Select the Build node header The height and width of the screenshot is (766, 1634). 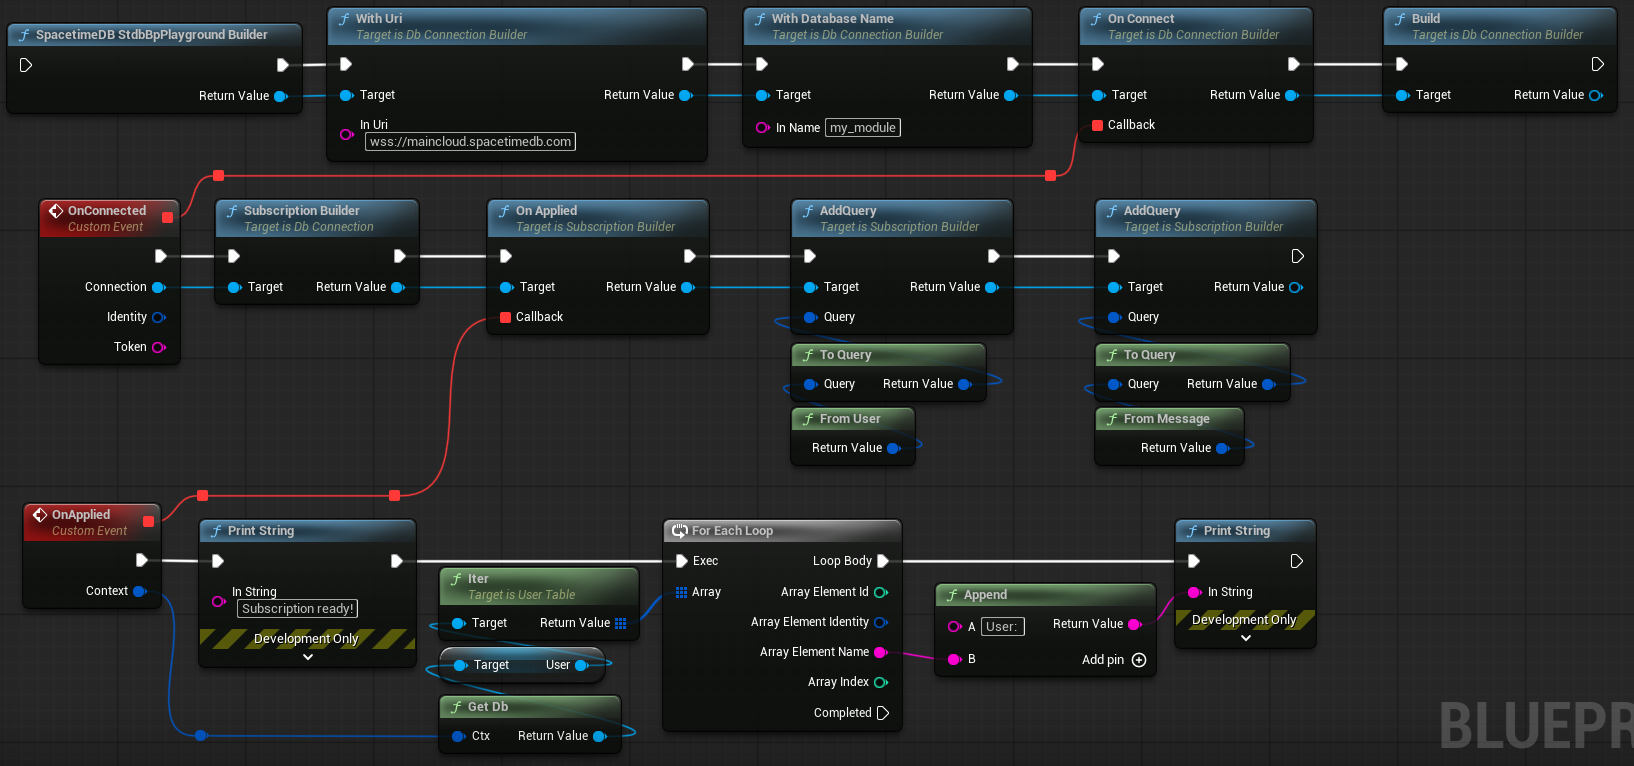click(1499, 26)
